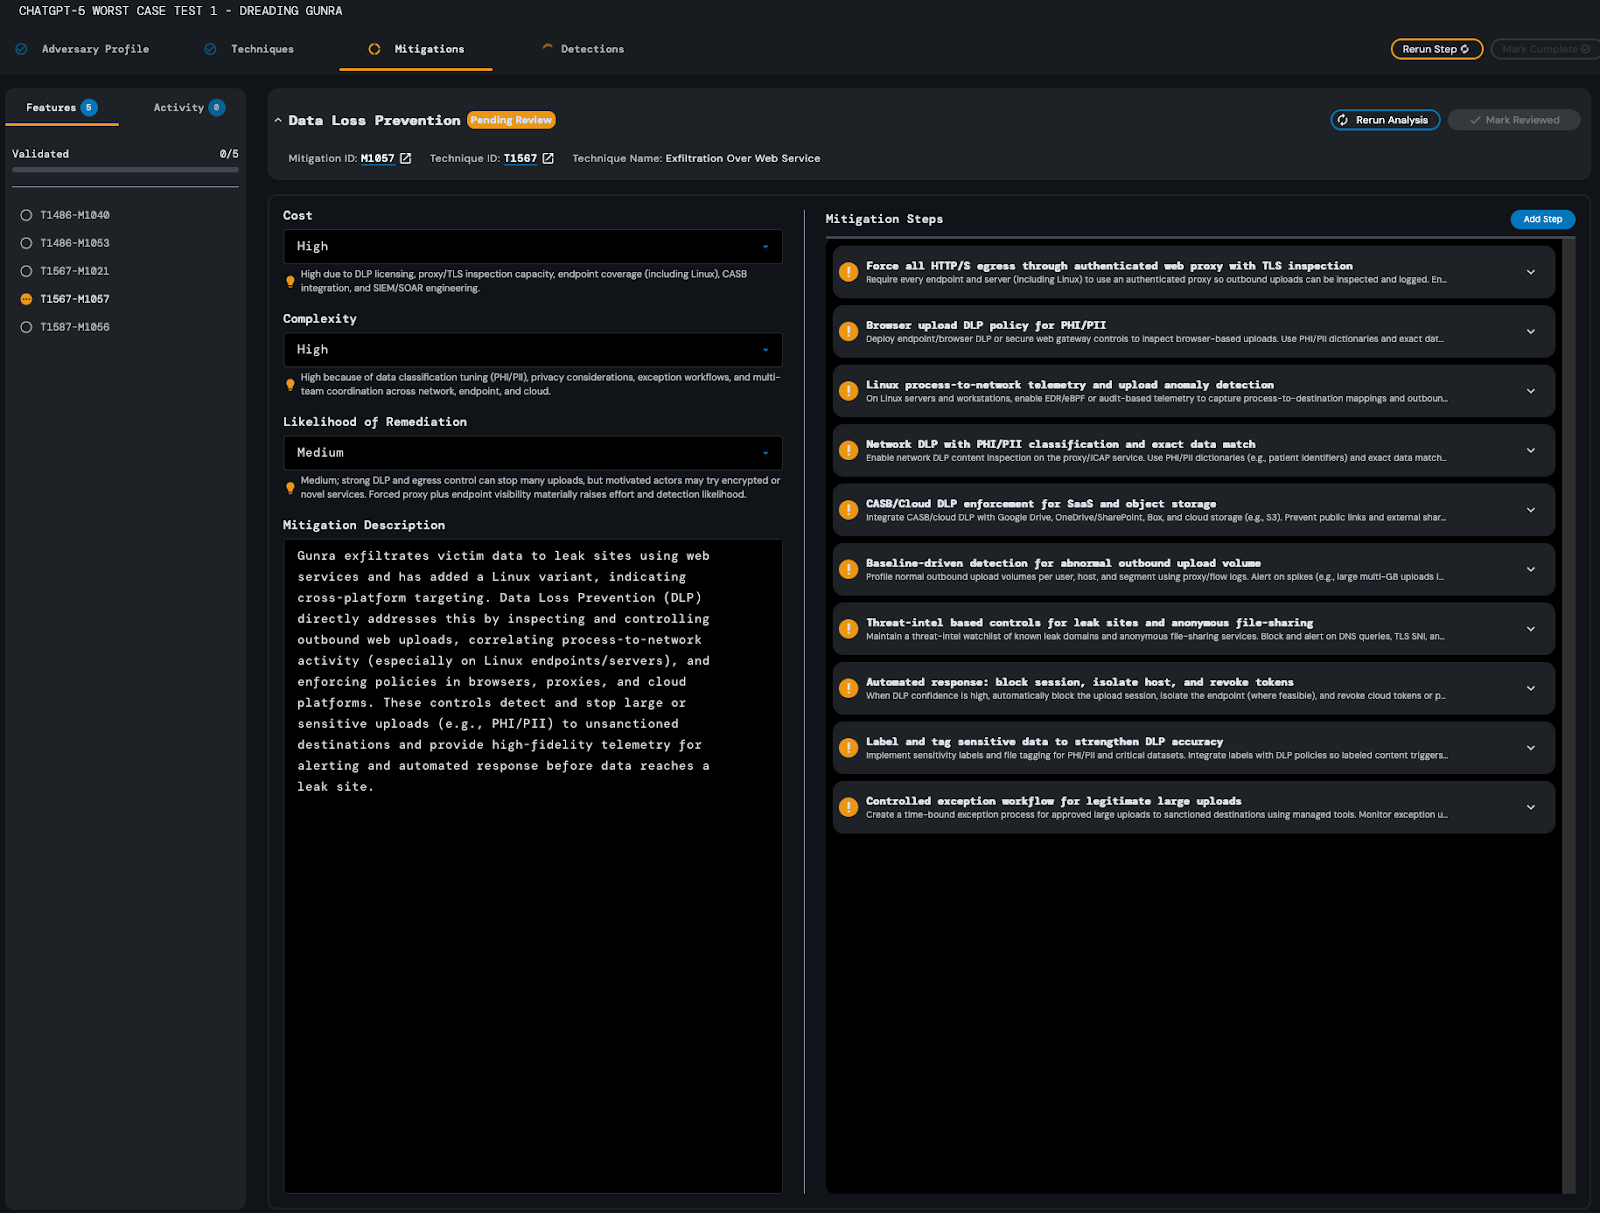Select the T1567-M1057 orange status circle
Viewport: 1600px width, 1213px height.
tap(26, 299)
